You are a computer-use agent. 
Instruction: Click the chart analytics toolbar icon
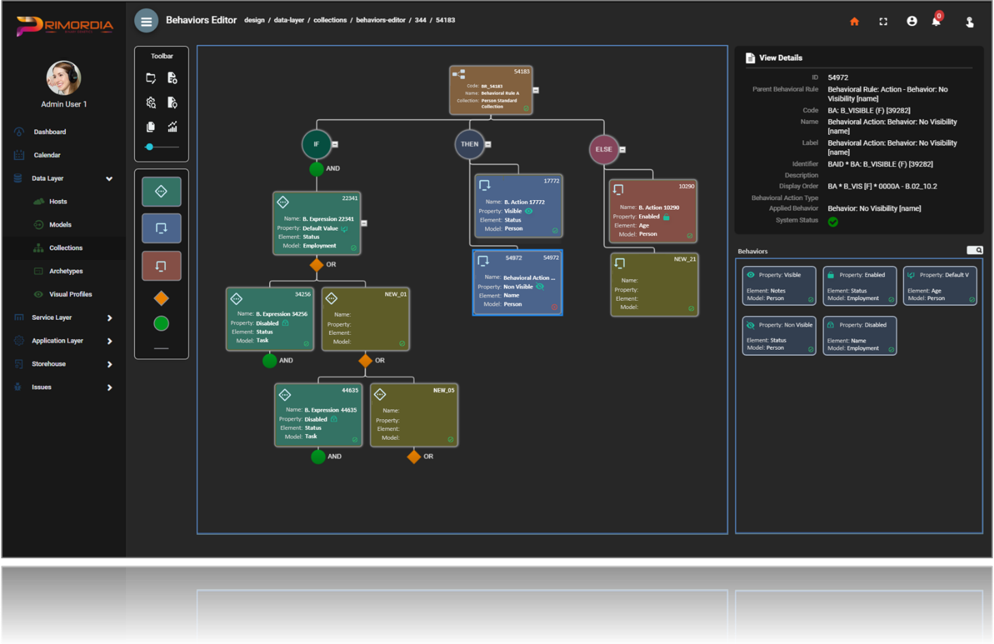(x=172, y=127)
